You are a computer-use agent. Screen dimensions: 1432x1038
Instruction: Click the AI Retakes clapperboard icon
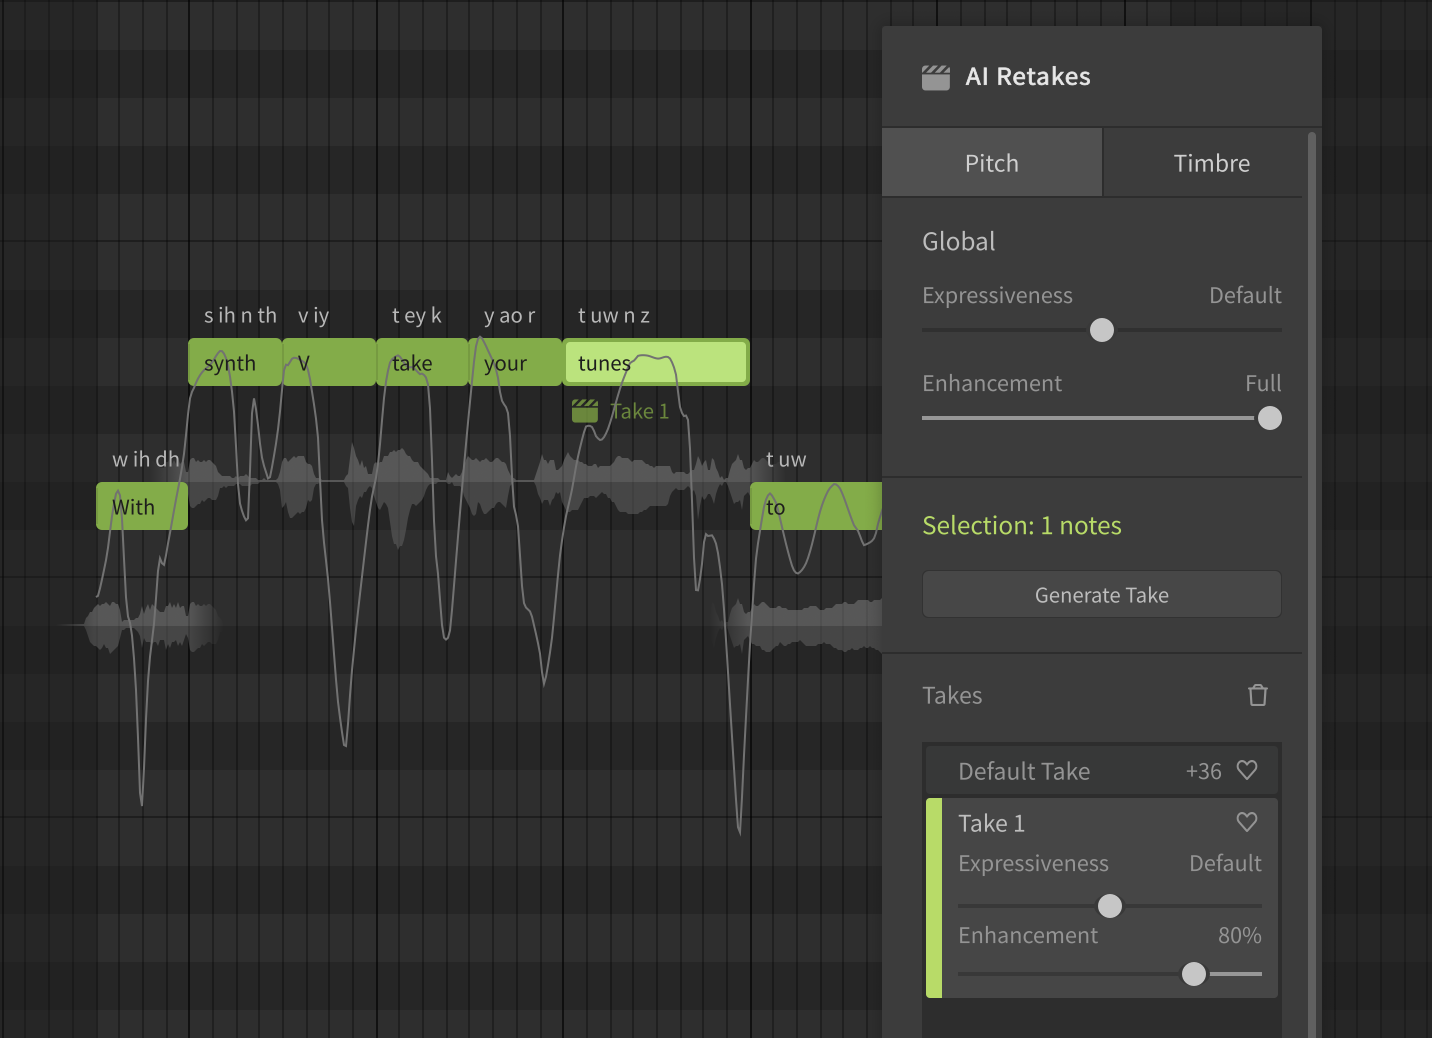(935, 77)
